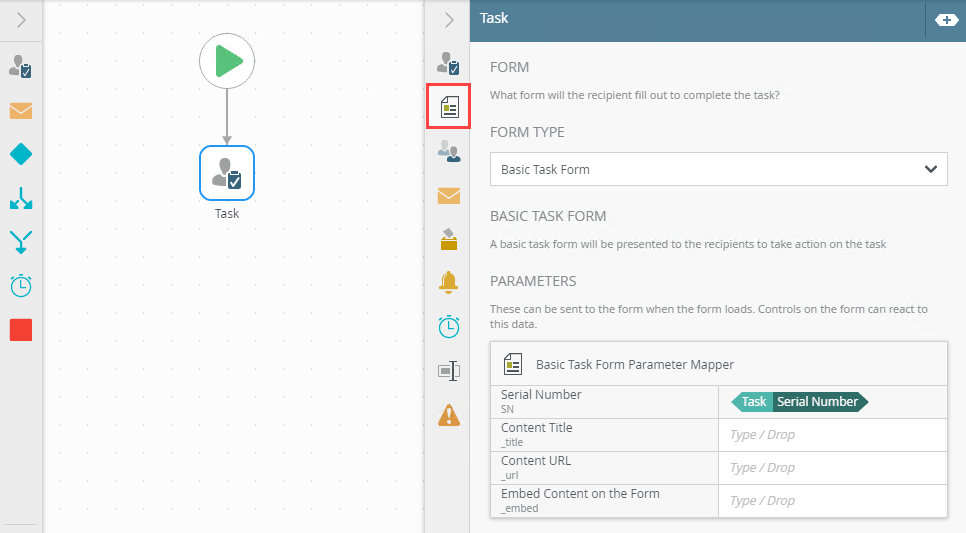Switch to the Errors warning triangle tab
Viewport: 966px width, 533px height.
coord(449,414)
